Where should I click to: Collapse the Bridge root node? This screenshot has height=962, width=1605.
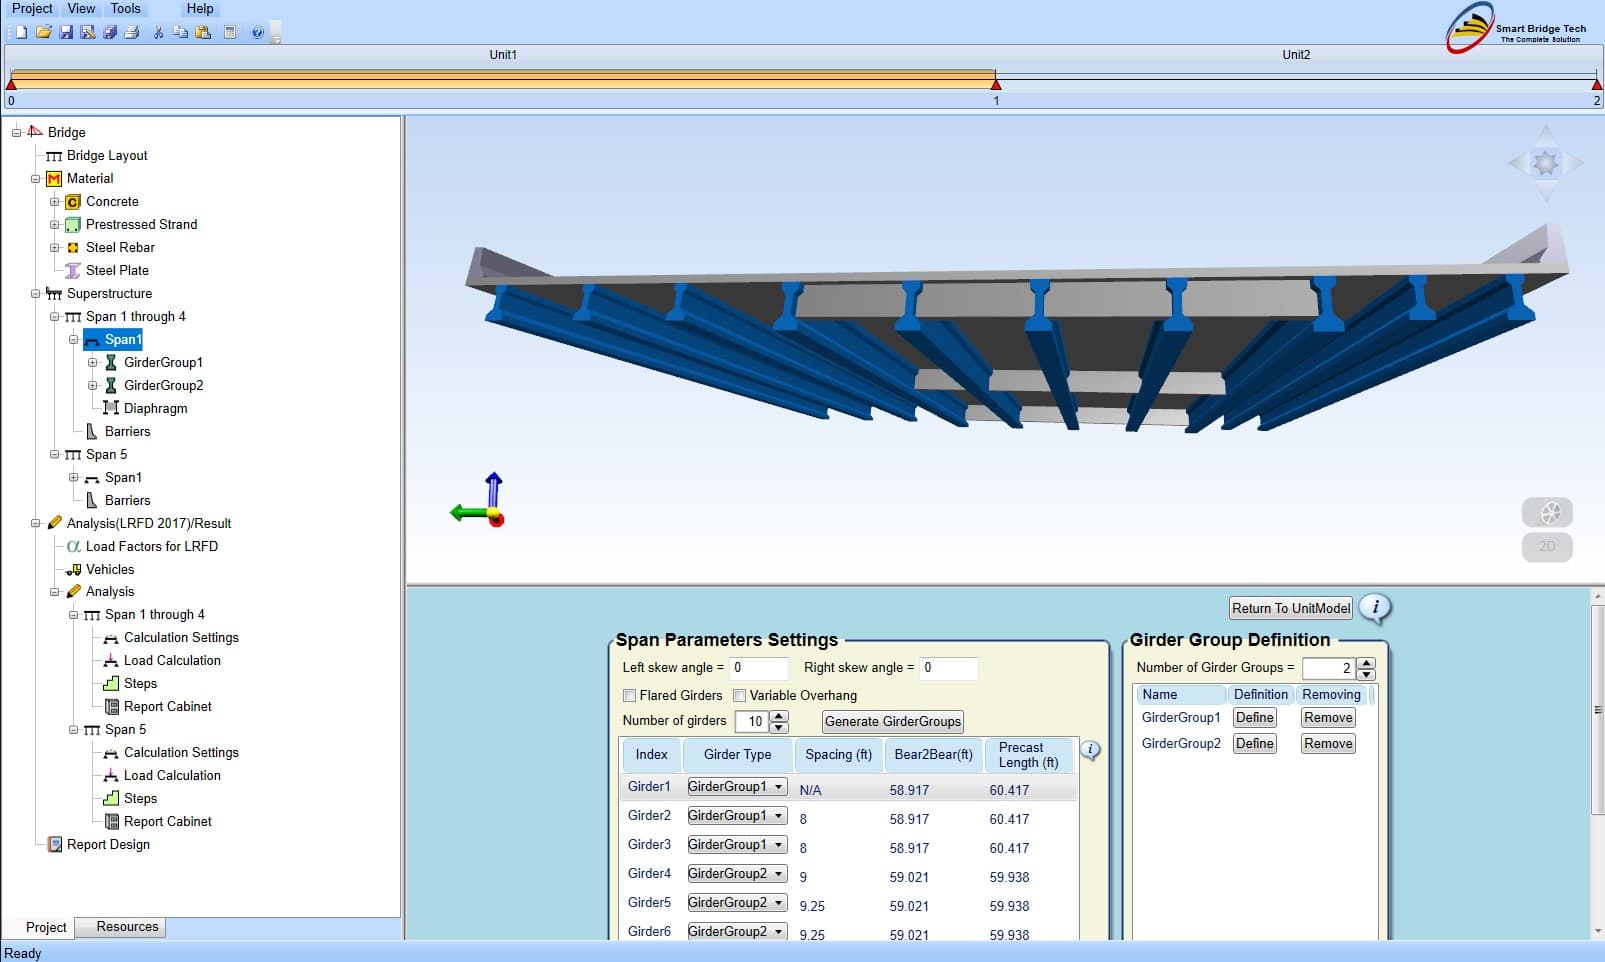[16, 133]
